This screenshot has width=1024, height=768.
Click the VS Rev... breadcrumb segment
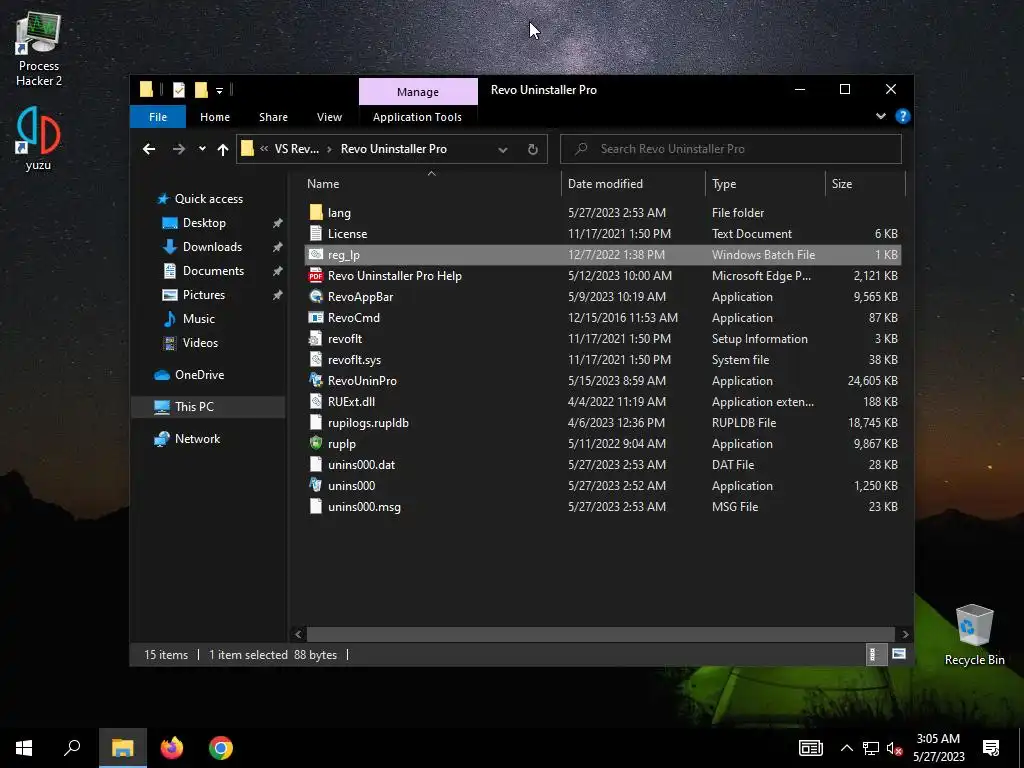[296, 149]
